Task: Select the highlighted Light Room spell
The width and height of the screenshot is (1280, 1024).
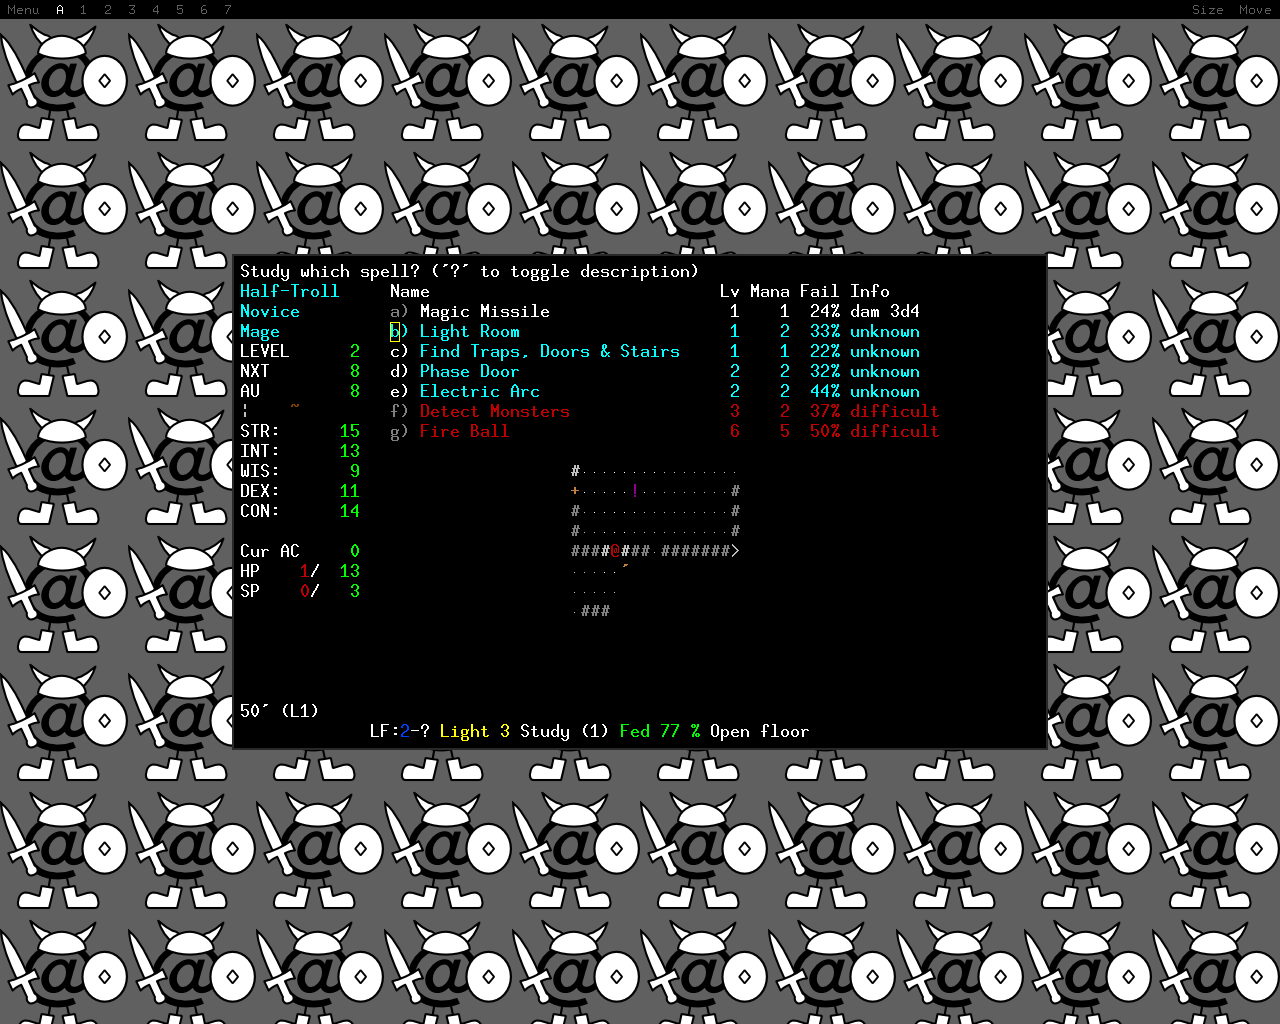Action: [469, 331]
